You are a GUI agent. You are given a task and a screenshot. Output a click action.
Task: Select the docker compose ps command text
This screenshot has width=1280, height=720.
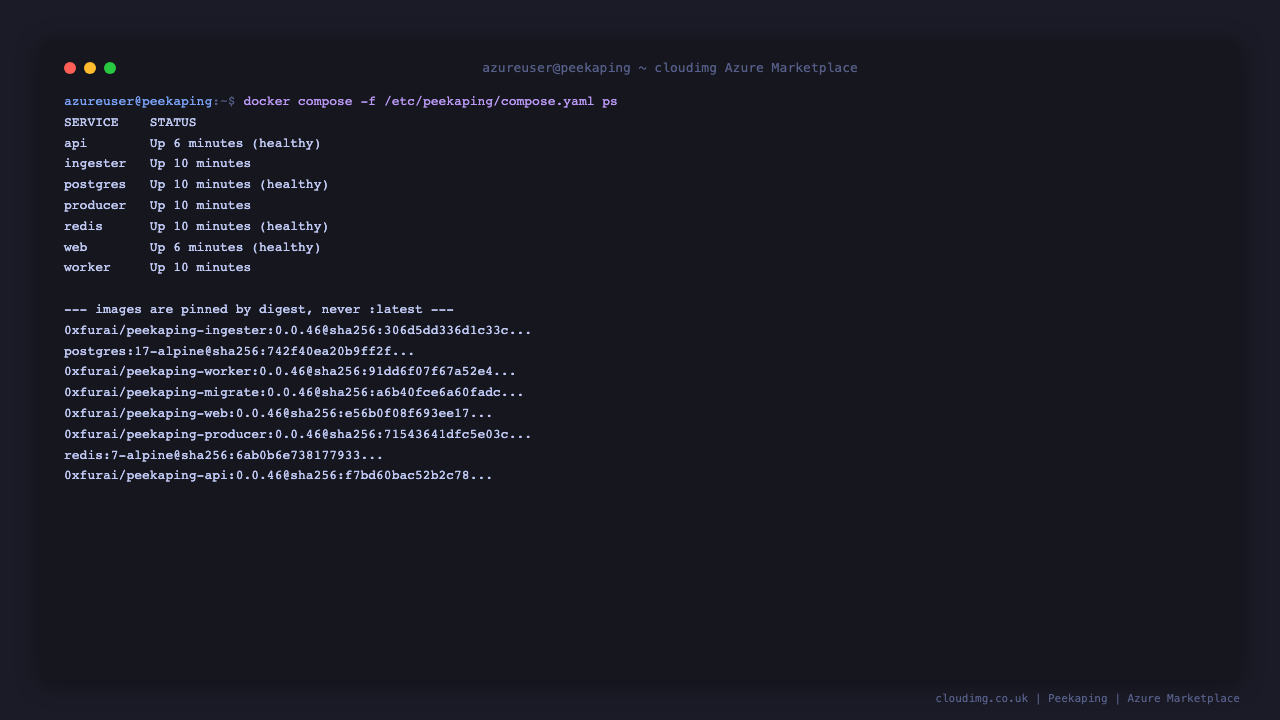pos(430,101)
